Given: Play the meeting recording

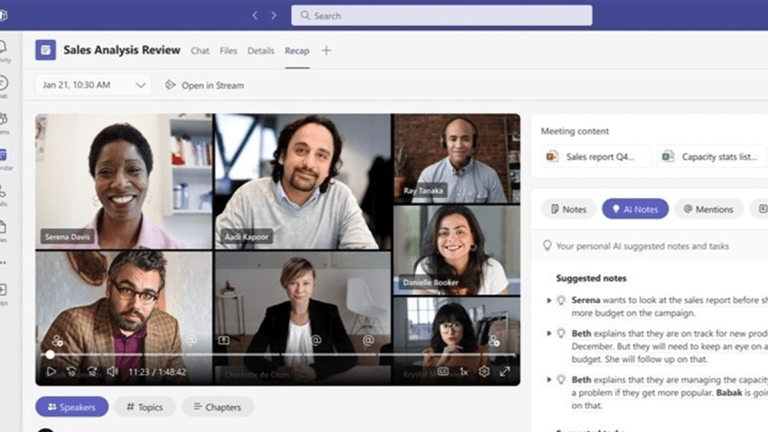Looking at the screenshot, I should coord(51,371).
